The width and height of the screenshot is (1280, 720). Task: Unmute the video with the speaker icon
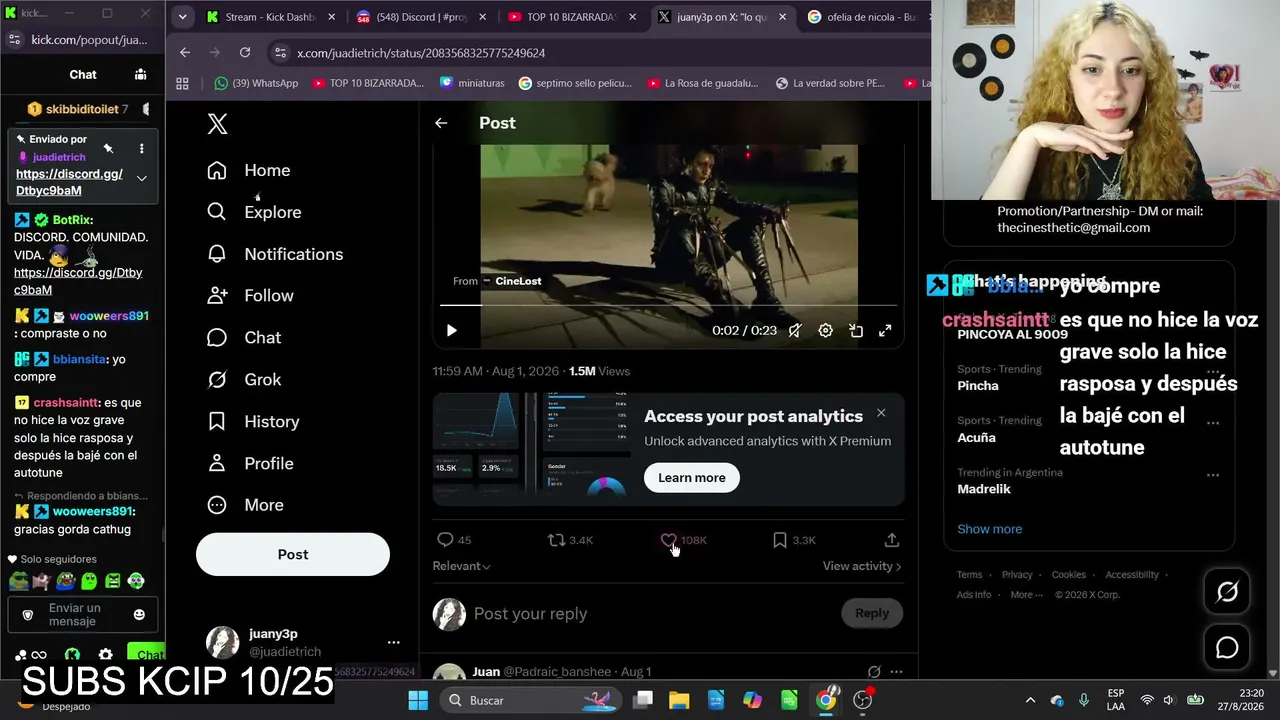pos(794,330)
